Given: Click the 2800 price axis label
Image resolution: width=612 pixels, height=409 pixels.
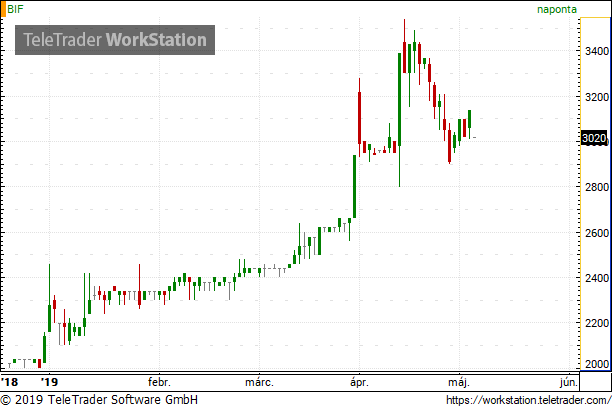Looking at the screenshot, I should (x=597, y=187).
